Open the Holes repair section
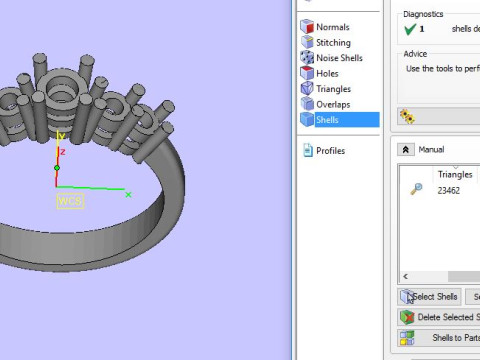The image size is (480, 360). click(320, 73)
